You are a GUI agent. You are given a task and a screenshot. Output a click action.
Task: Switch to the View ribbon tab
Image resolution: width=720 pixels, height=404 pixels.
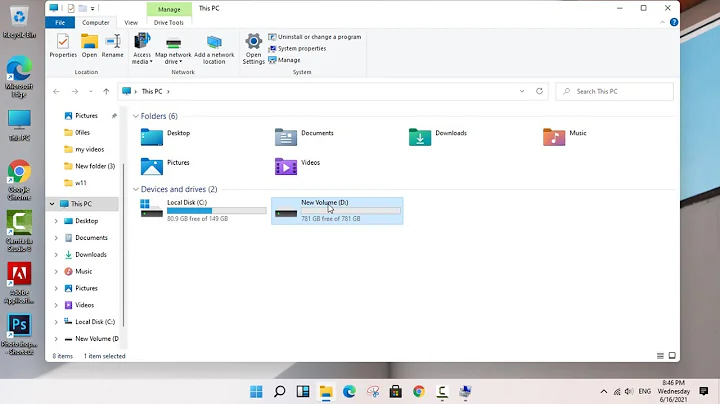point(131,22)
